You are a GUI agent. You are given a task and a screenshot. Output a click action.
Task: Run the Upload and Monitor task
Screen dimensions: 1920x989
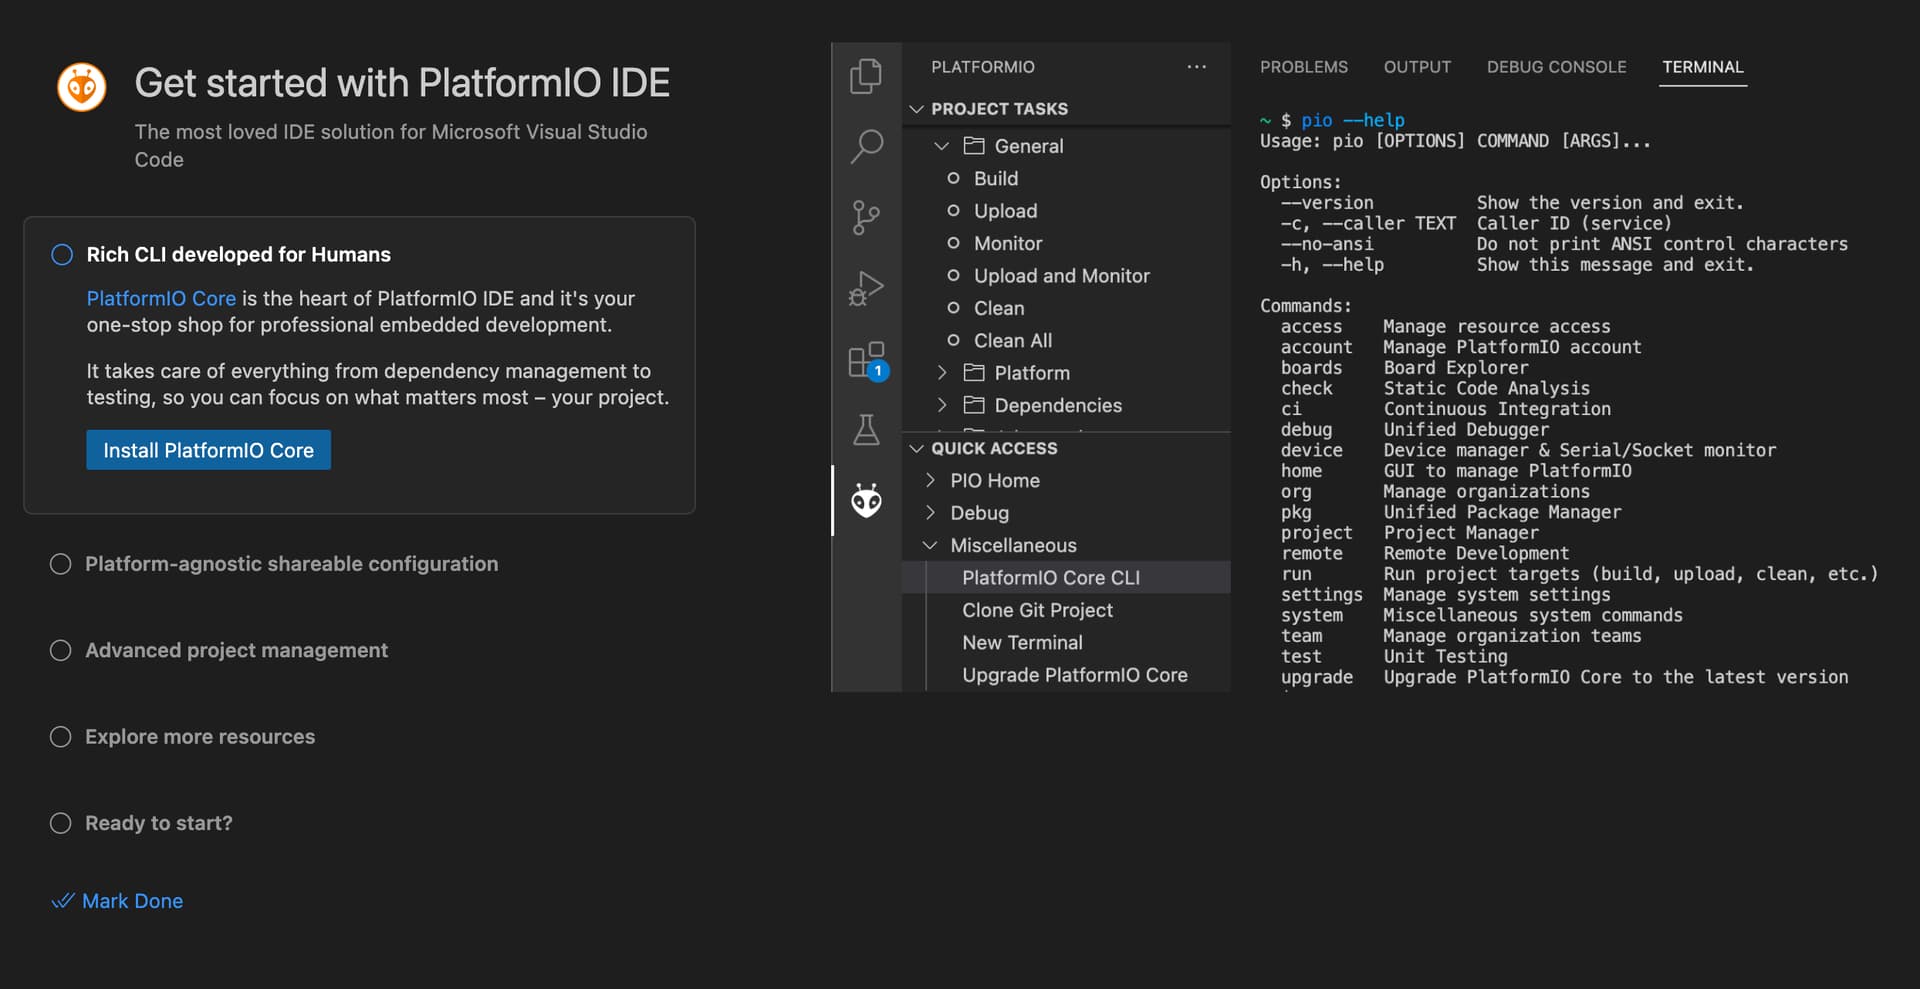tap(1062, 276)
